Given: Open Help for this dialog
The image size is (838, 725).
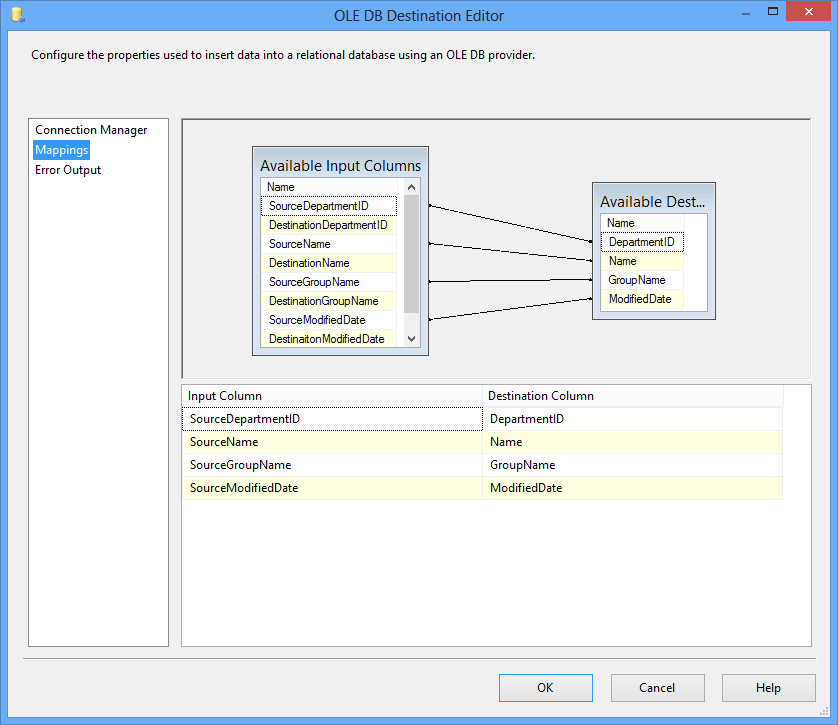Looking at the screenshot, I should click(768, 688).
